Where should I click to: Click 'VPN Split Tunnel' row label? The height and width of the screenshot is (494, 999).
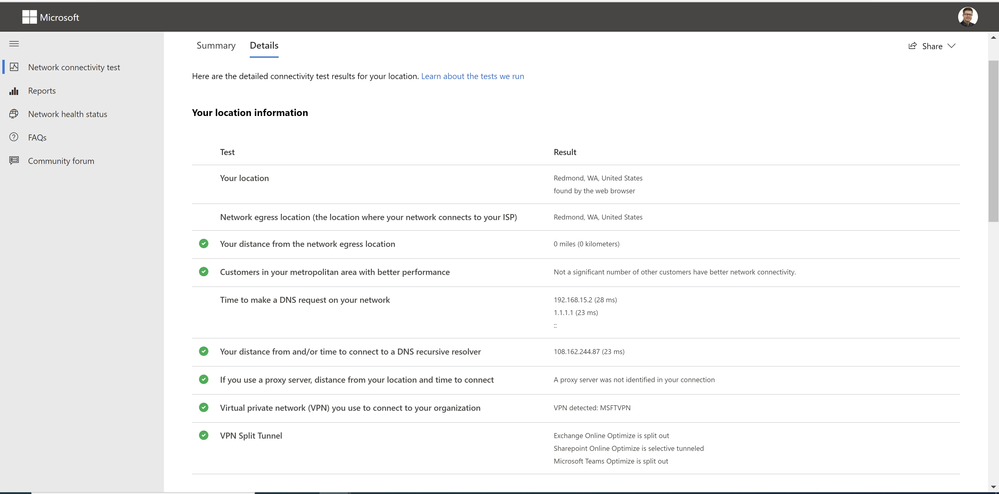pos(251,436)
